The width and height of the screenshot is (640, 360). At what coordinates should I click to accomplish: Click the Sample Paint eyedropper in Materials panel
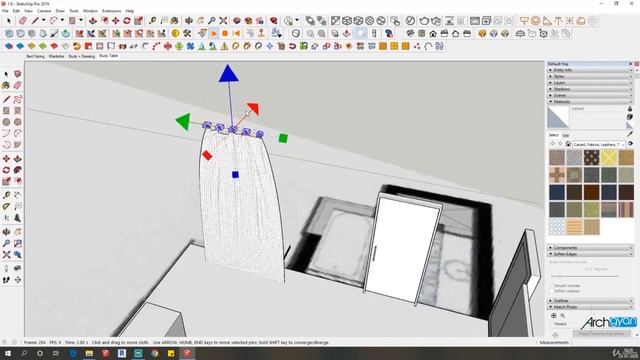(x=630, y=134)
